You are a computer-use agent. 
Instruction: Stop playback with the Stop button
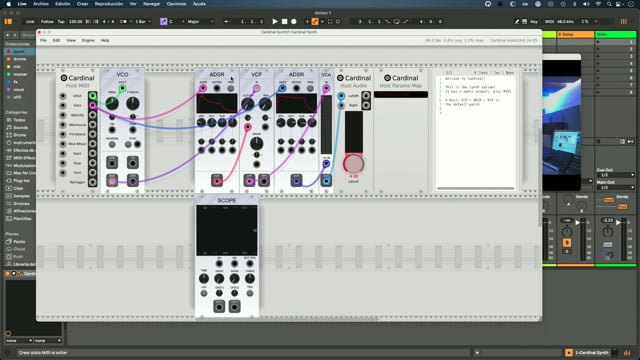(284, 22)
